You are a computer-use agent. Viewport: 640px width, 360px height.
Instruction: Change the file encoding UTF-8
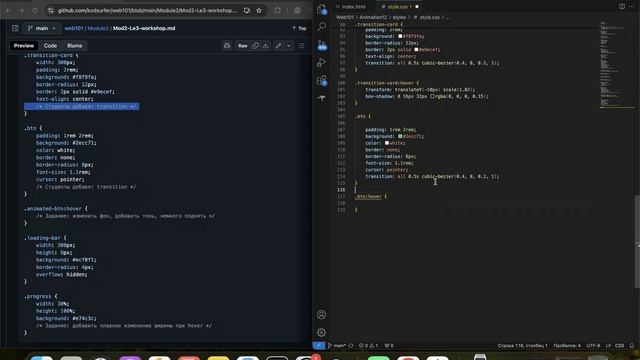pyautogui.click(x=593, y=346)
